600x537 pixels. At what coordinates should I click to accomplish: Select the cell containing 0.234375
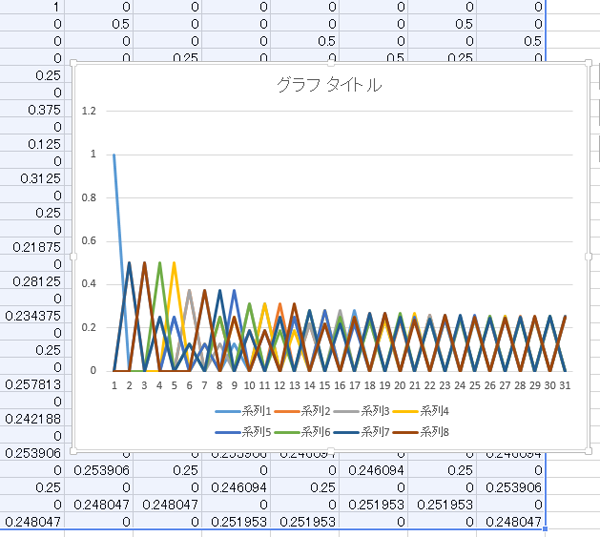click(32, 316)
